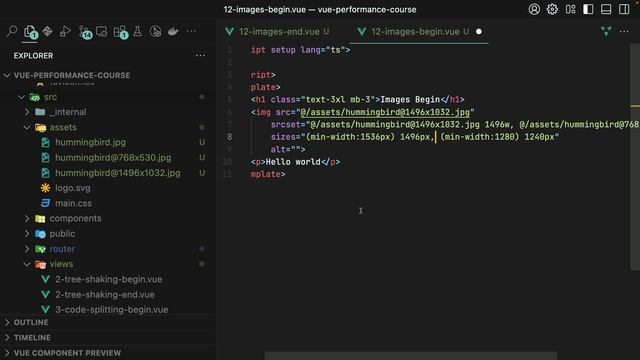Open Source Control with 14 changes

pyautogui.click(x=84, y=32)
